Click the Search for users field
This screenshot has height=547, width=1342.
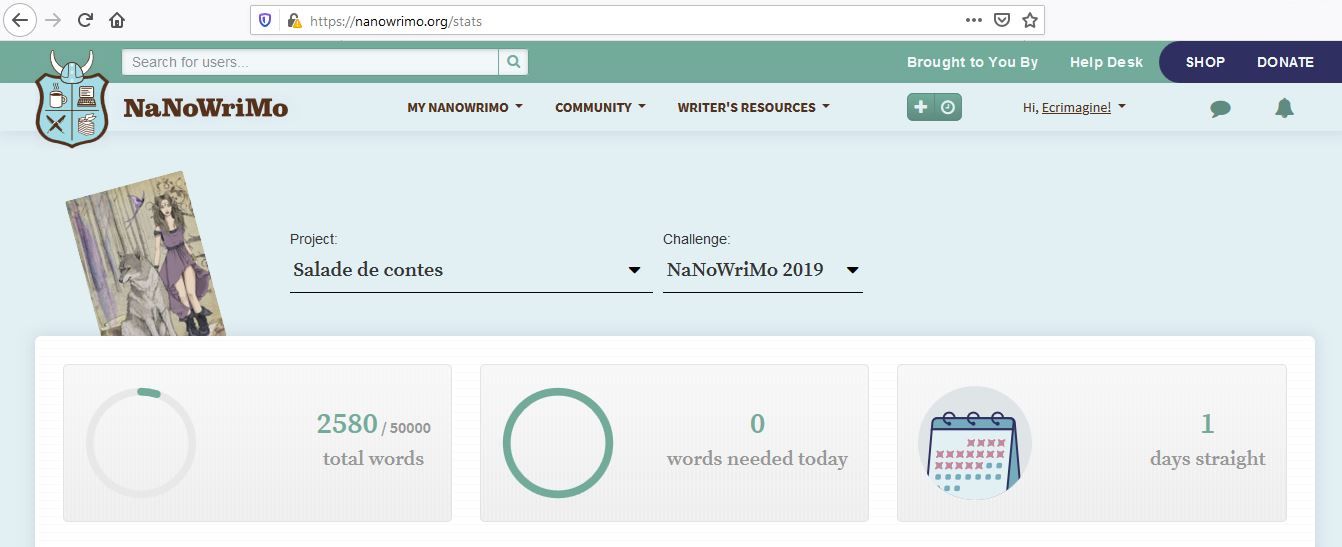pyautogui.click(x=310, y=62)
